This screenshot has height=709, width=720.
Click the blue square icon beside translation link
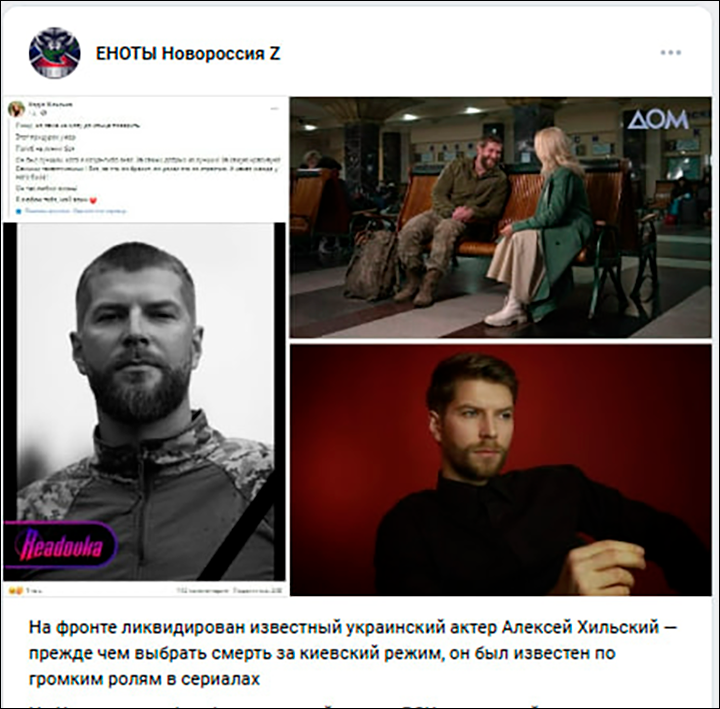coord(19,211)
